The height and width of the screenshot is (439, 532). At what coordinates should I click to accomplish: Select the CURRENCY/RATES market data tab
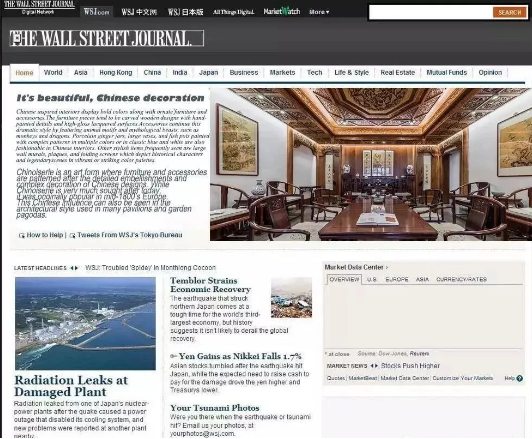pyautogui.click(x=461, y=279)
